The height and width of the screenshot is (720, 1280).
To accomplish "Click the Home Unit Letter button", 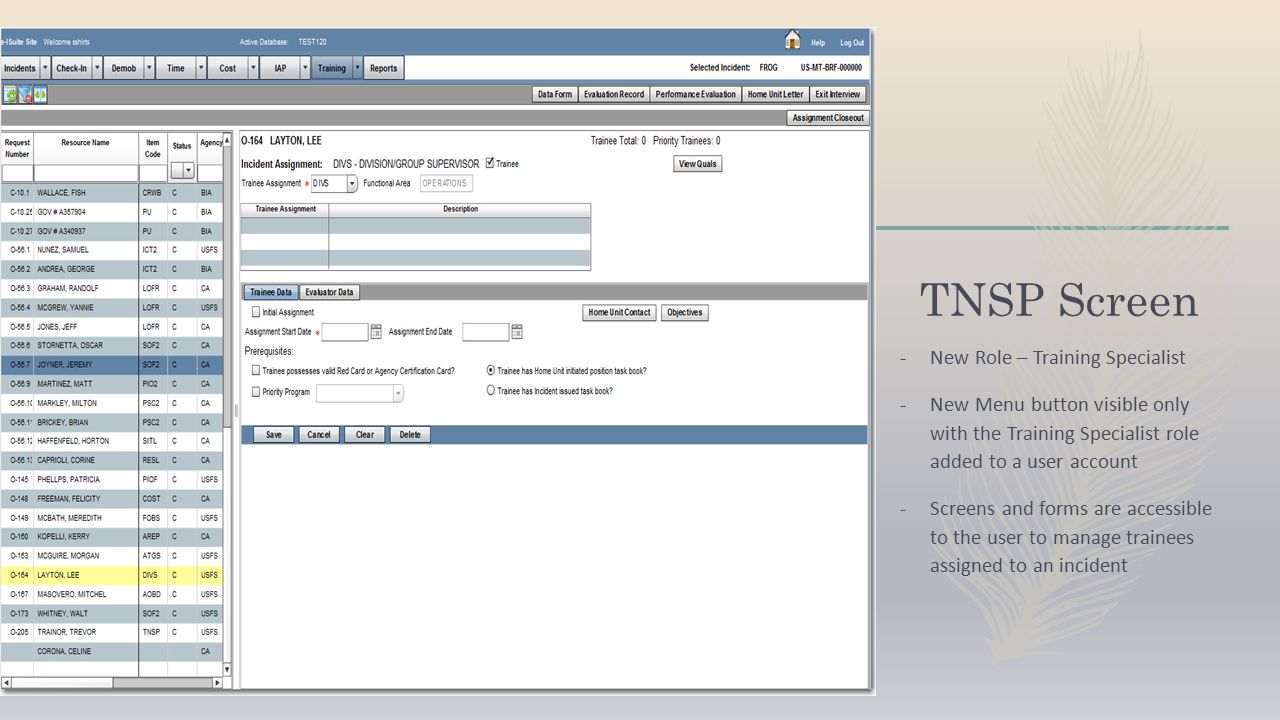I will (775, 94).
